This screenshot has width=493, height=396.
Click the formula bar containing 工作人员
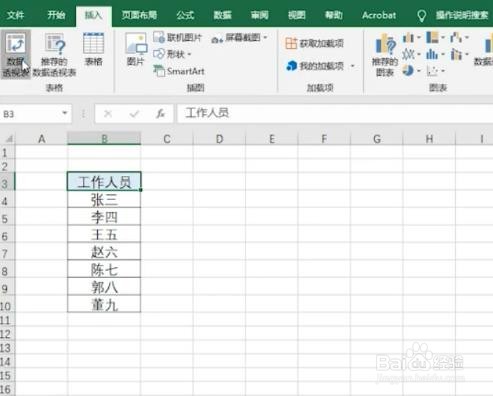pos(335,113)
